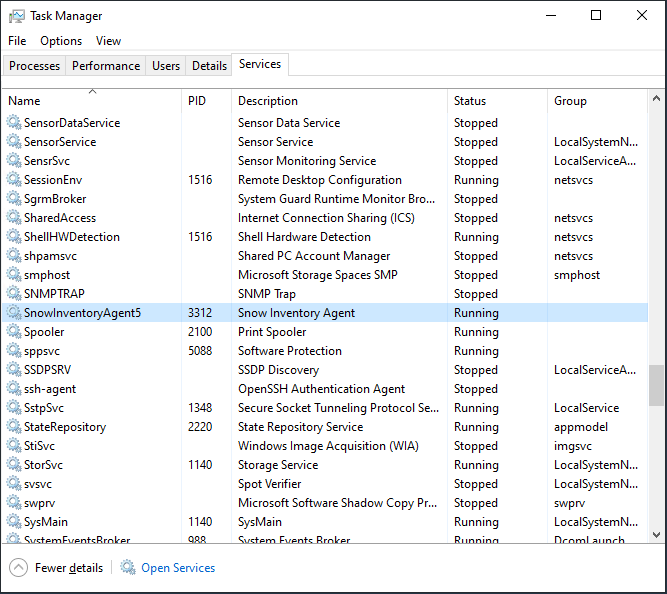Click PID 5088 in the sppsvc row
667x594 pixels.
pyautogui.click(x=200, y=351)
